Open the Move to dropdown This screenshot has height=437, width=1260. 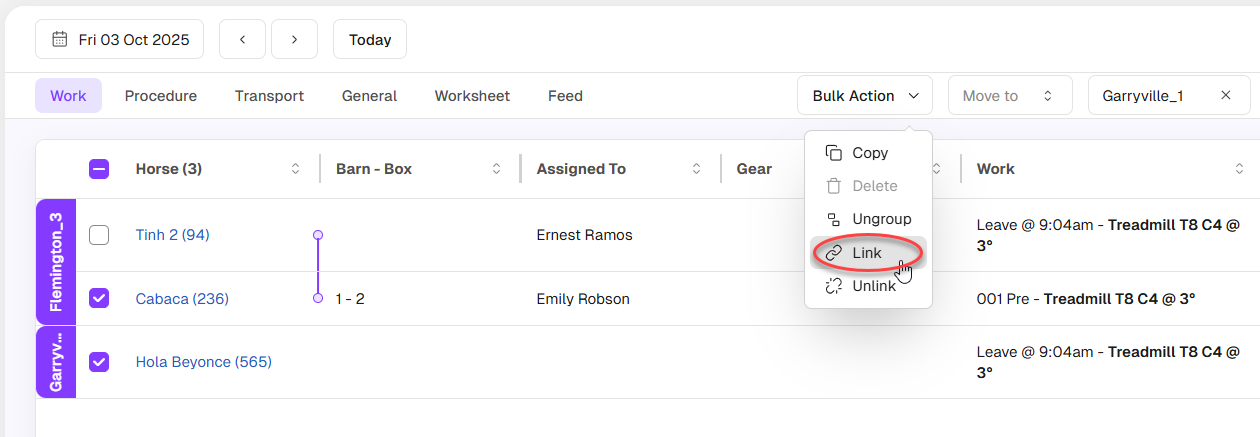pyautogui.click(x=1009, y=96)
